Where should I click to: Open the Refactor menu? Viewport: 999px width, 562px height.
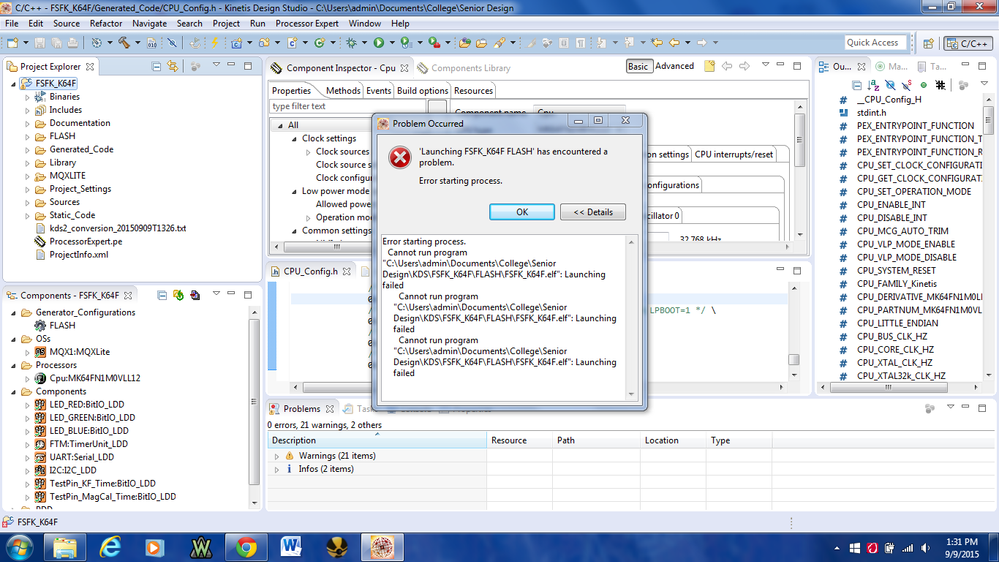click(106, 24)
